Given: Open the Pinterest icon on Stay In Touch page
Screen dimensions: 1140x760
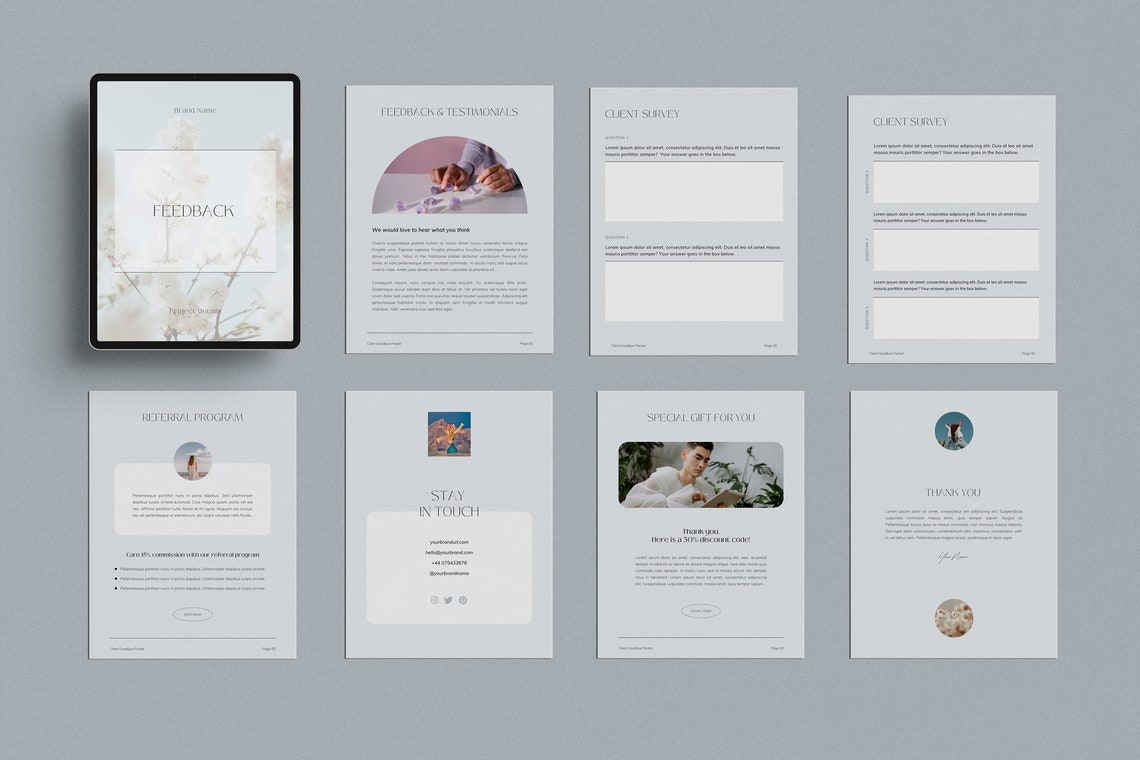Looking at the screenshot, I should 463,600.
